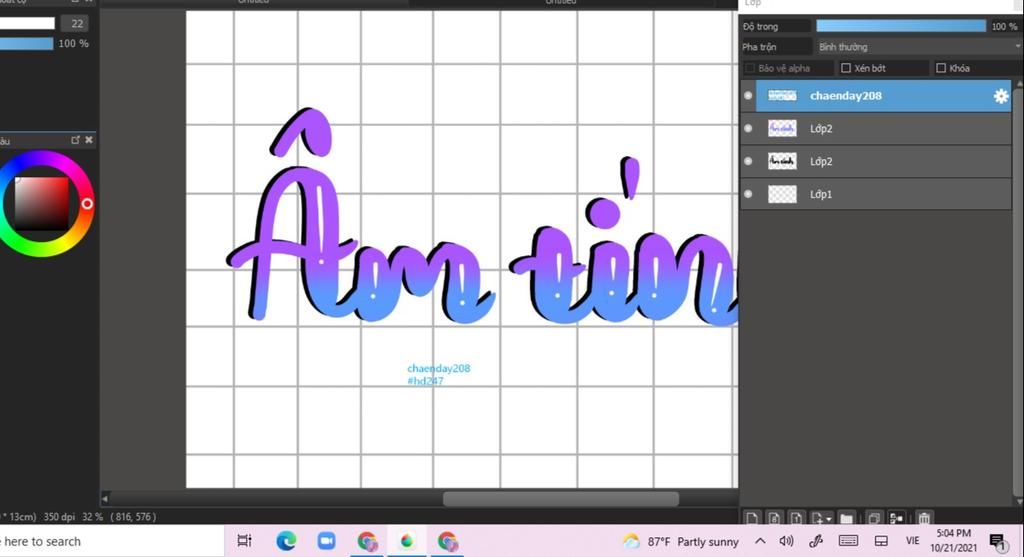Click the canvas scroll-left arrow
This screenshot has height=557, width=1024.
pos(104,499)
